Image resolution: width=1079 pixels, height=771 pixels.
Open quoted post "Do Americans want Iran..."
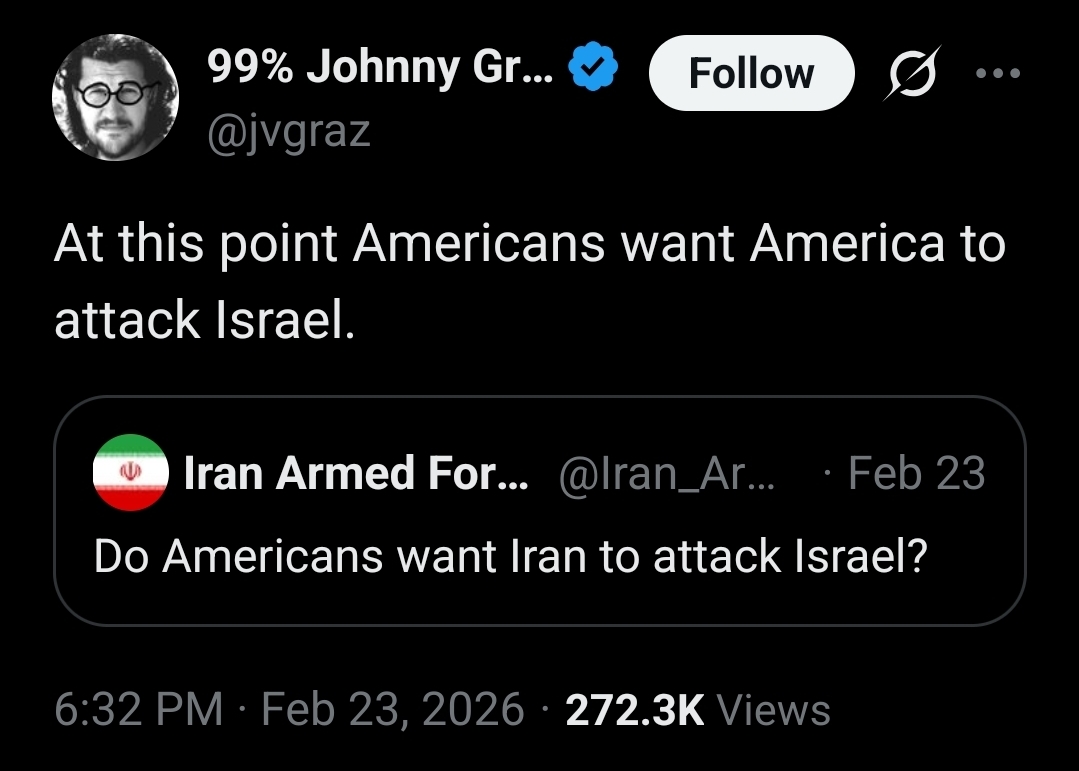(510, 556)
